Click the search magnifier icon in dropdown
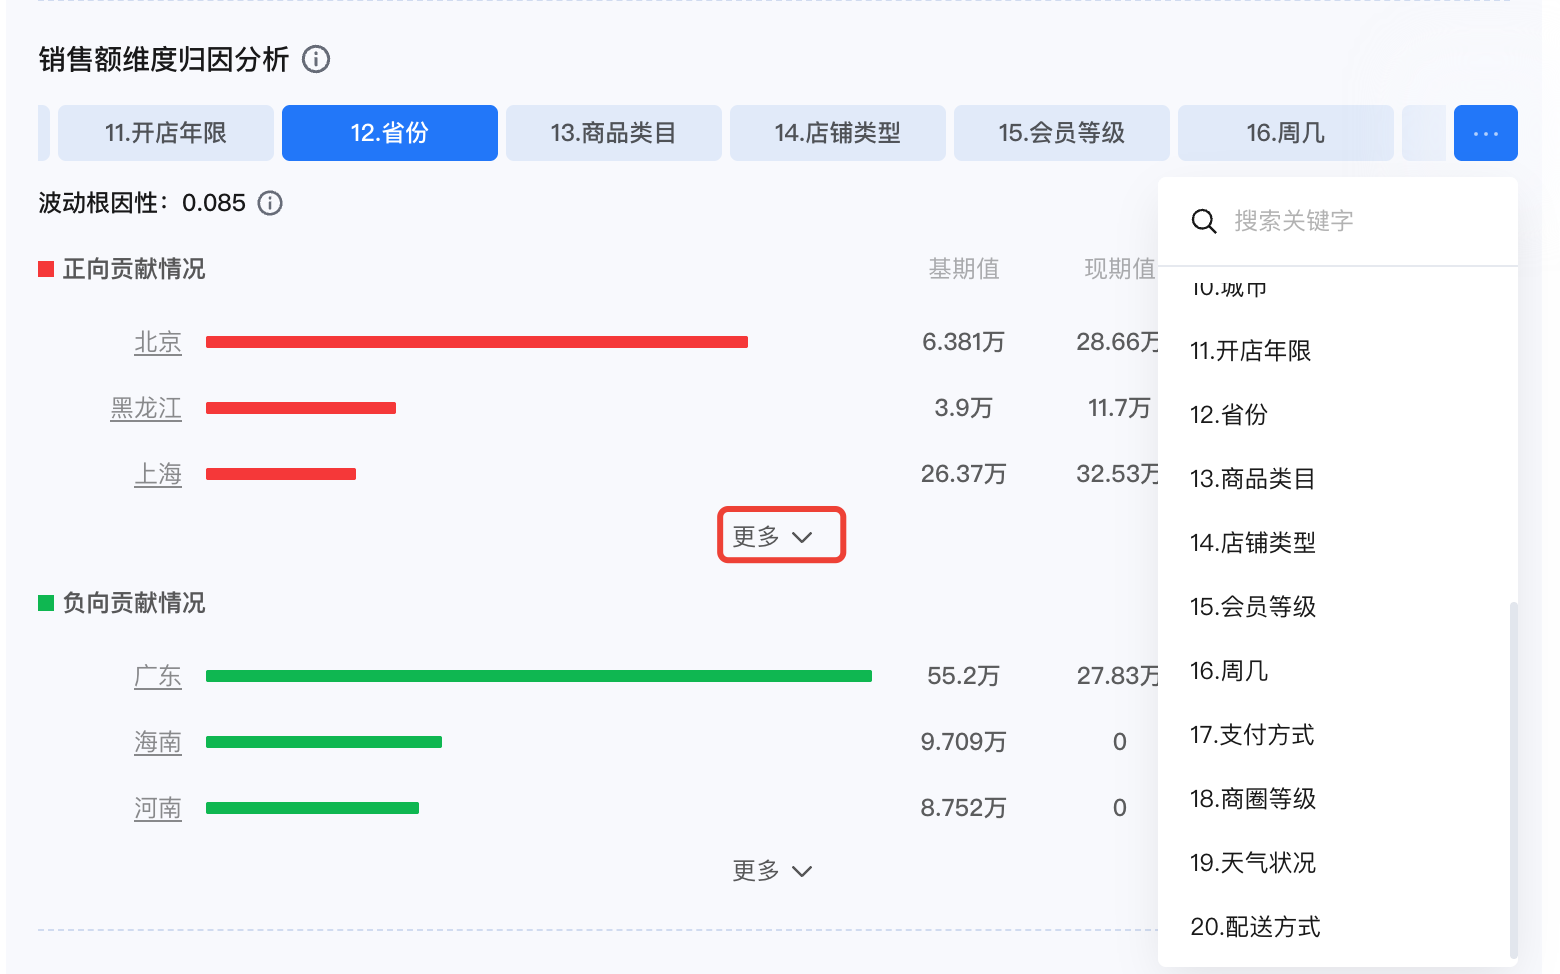Viewport: 1560px width, 974px height. tap(1204, 221)
